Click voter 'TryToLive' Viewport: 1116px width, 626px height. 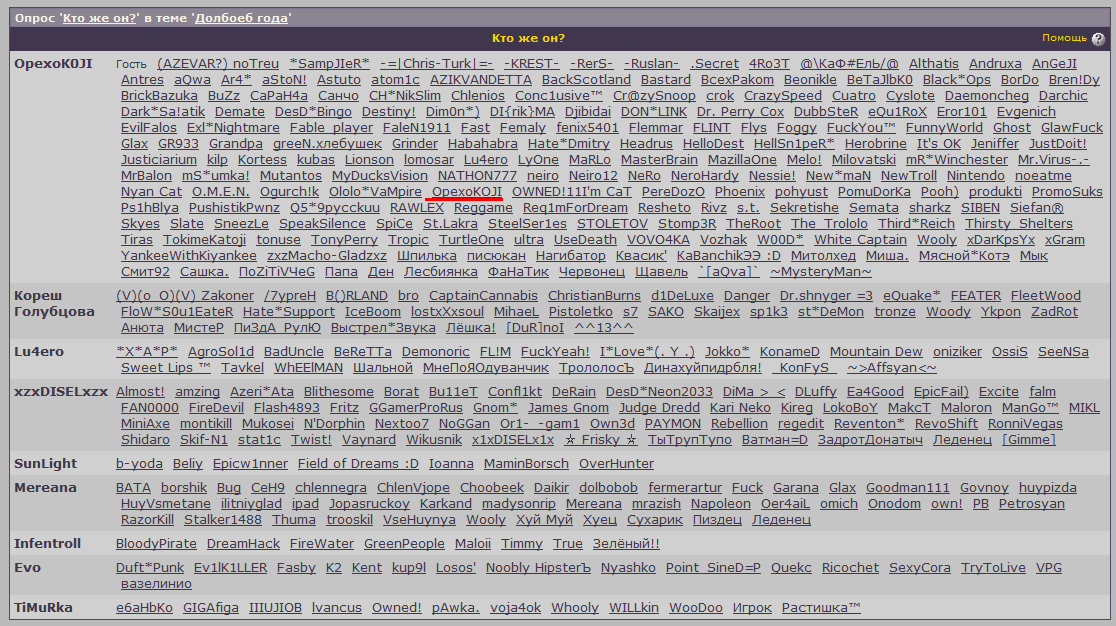point(993,568)
